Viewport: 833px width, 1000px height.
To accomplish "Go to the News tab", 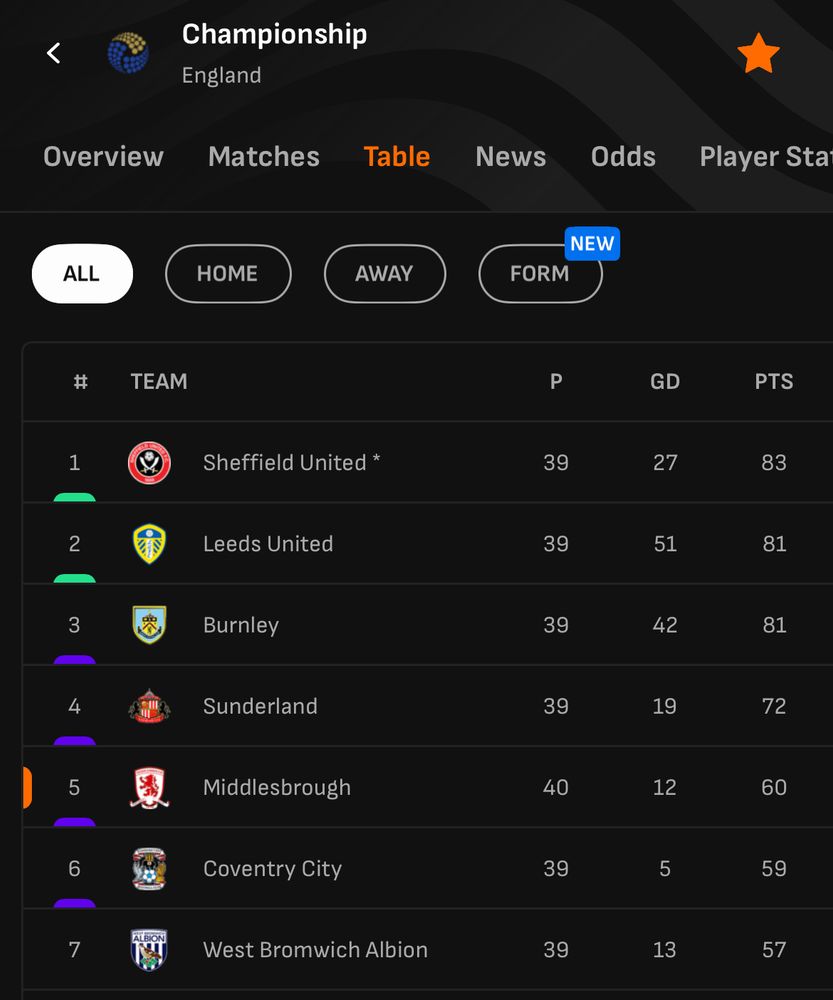I will coord(511,157).
